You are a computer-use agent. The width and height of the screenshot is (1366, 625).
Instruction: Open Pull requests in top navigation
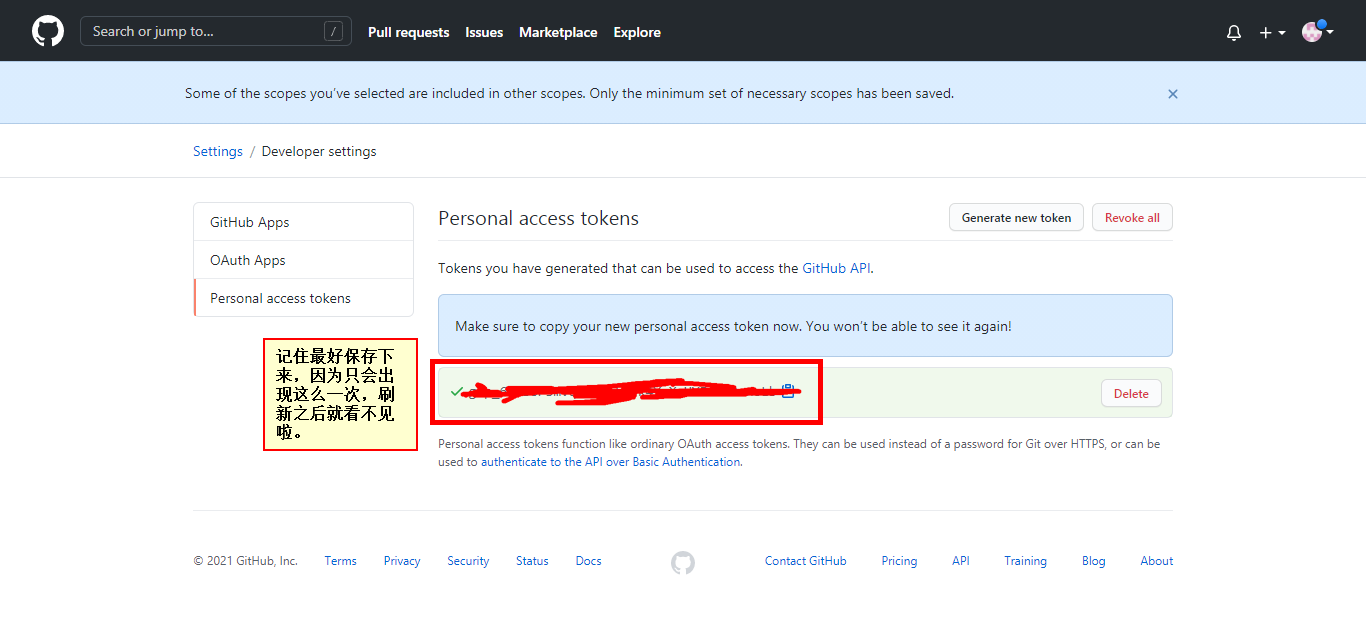coord(409,32)
